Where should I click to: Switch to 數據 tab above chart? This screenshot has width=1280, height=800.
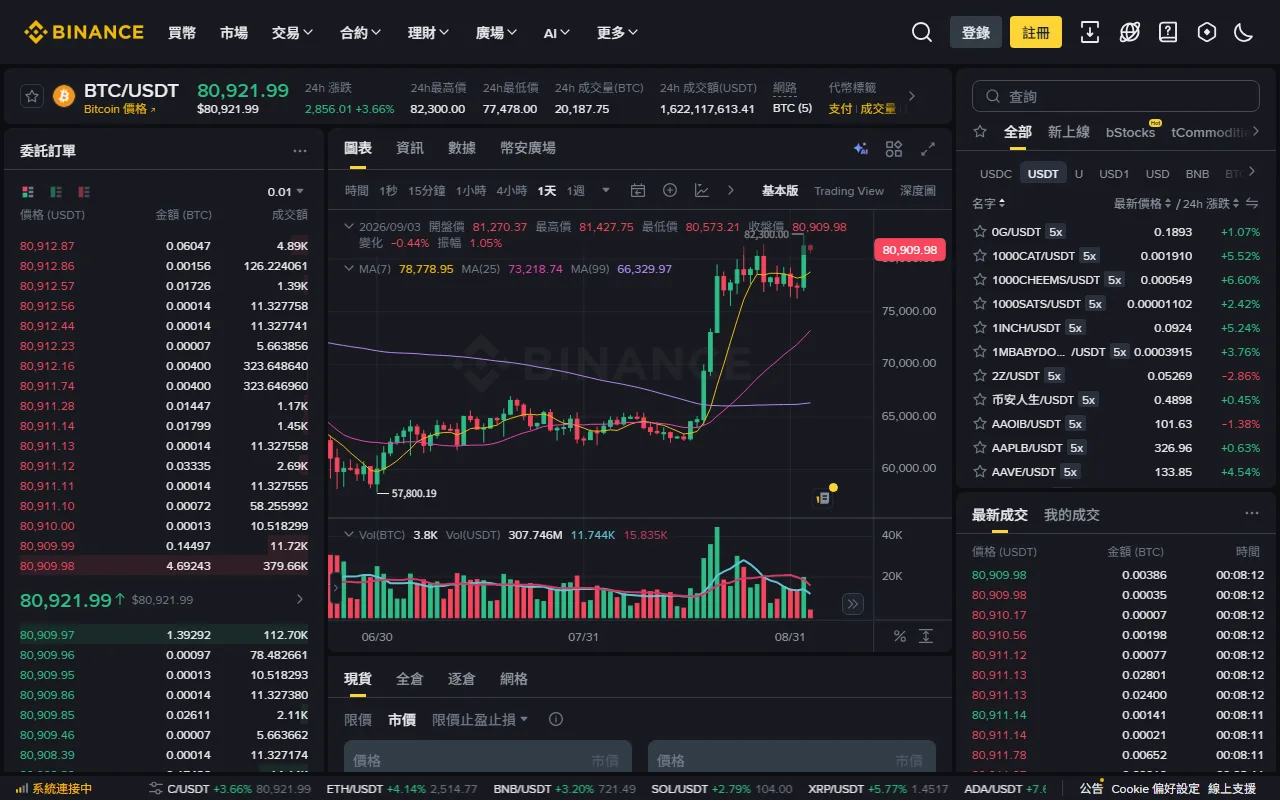[x=462, y=148]
